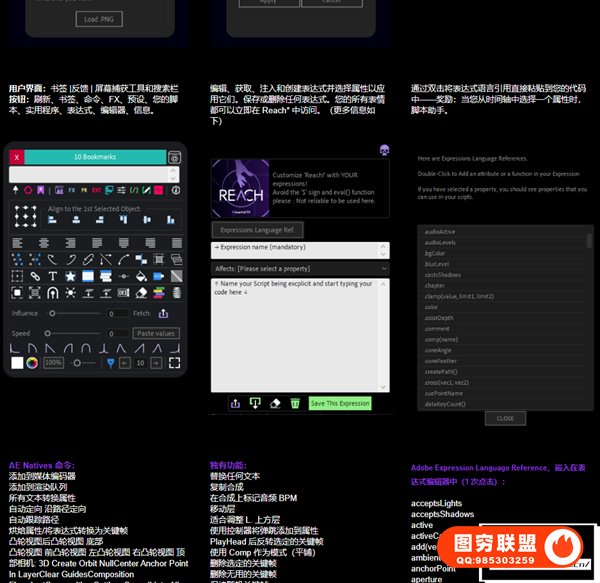Viewport: 600px width, 583px height.
Task: Open the info icon in Reach panel
Action: (x=176, y=190)
